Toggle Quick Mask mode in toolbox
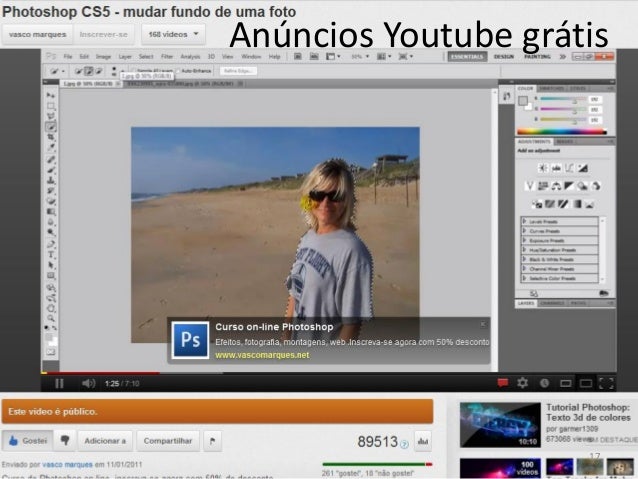 [x=51, y=352]
